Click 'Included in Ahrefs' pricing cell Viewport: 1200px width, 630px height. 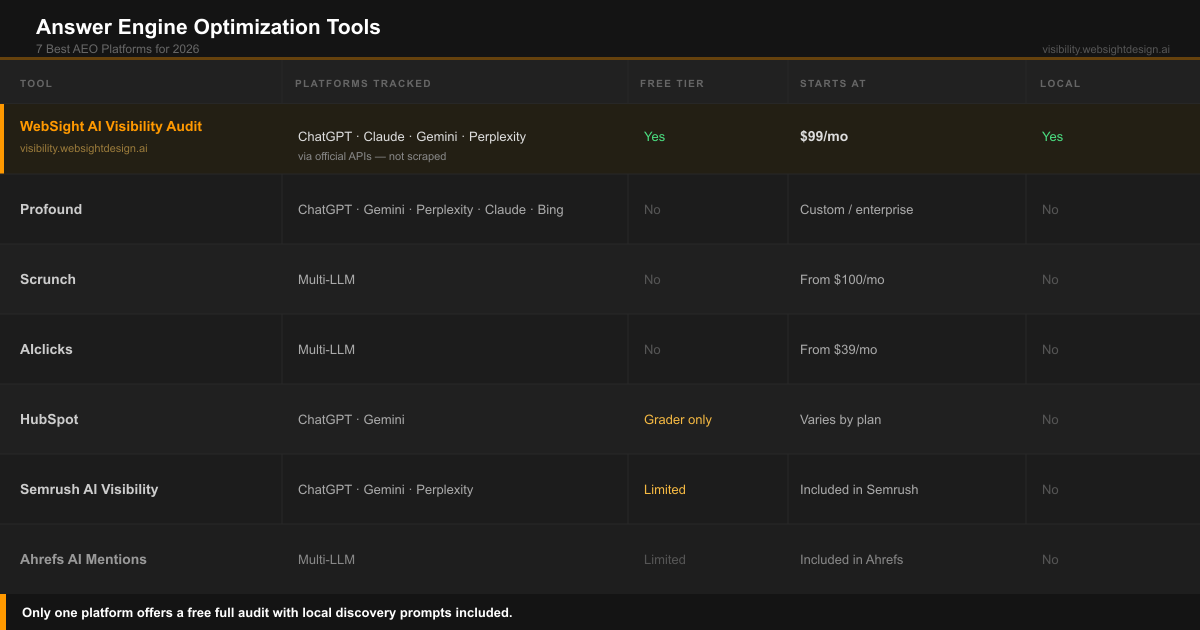[x=851, y=559]
